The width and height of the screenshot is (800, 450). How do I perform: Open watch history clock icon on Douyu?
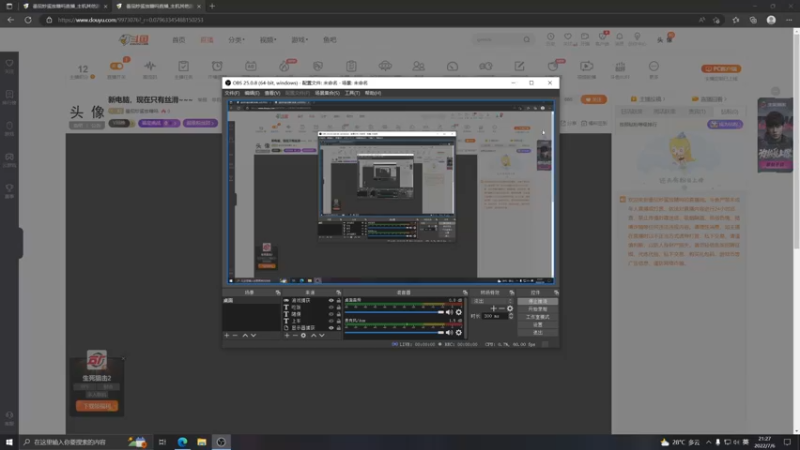click(x=551, y=37)
